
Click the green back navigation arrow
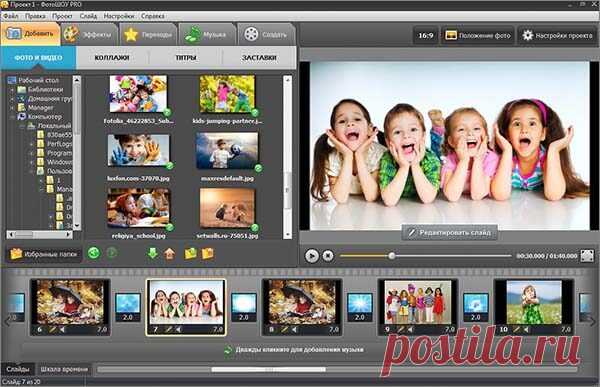coord(94,253)
